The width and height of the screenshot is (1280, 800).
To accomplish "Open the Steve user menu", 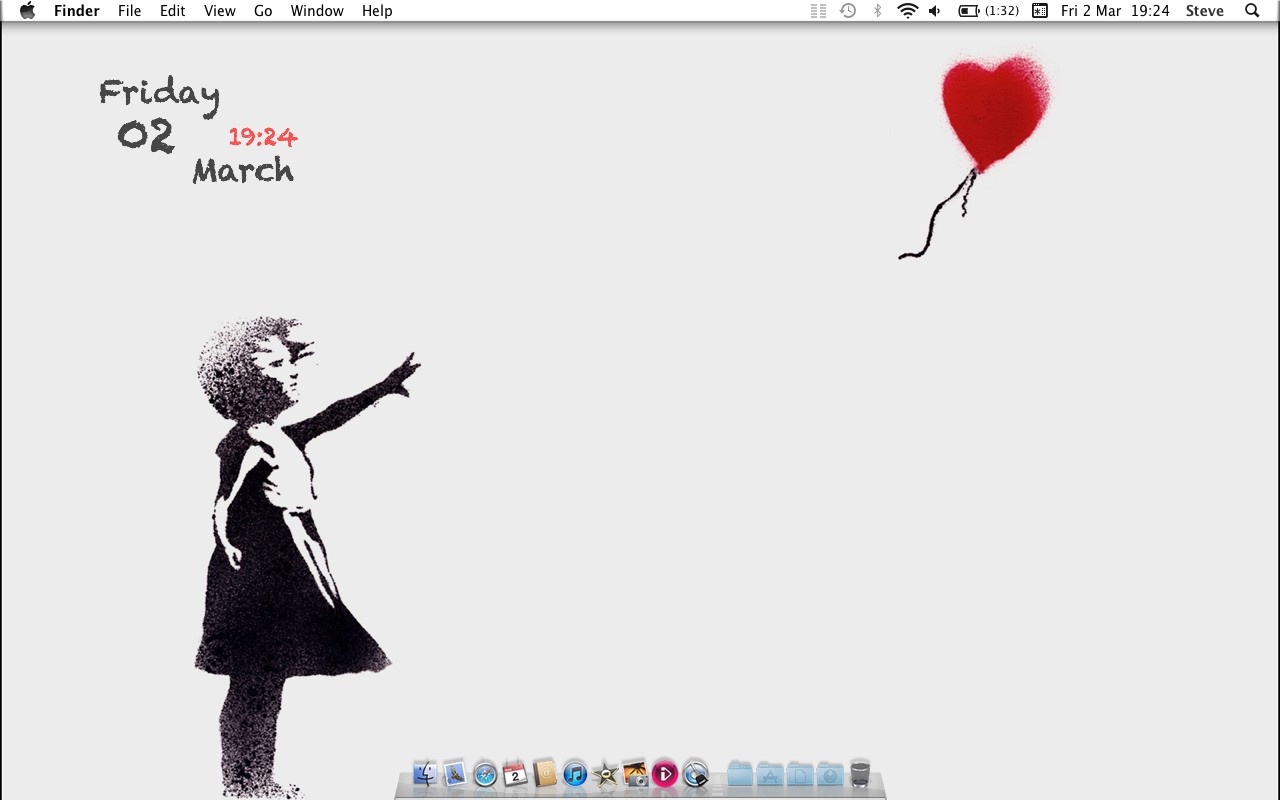I will [1205, 11].
